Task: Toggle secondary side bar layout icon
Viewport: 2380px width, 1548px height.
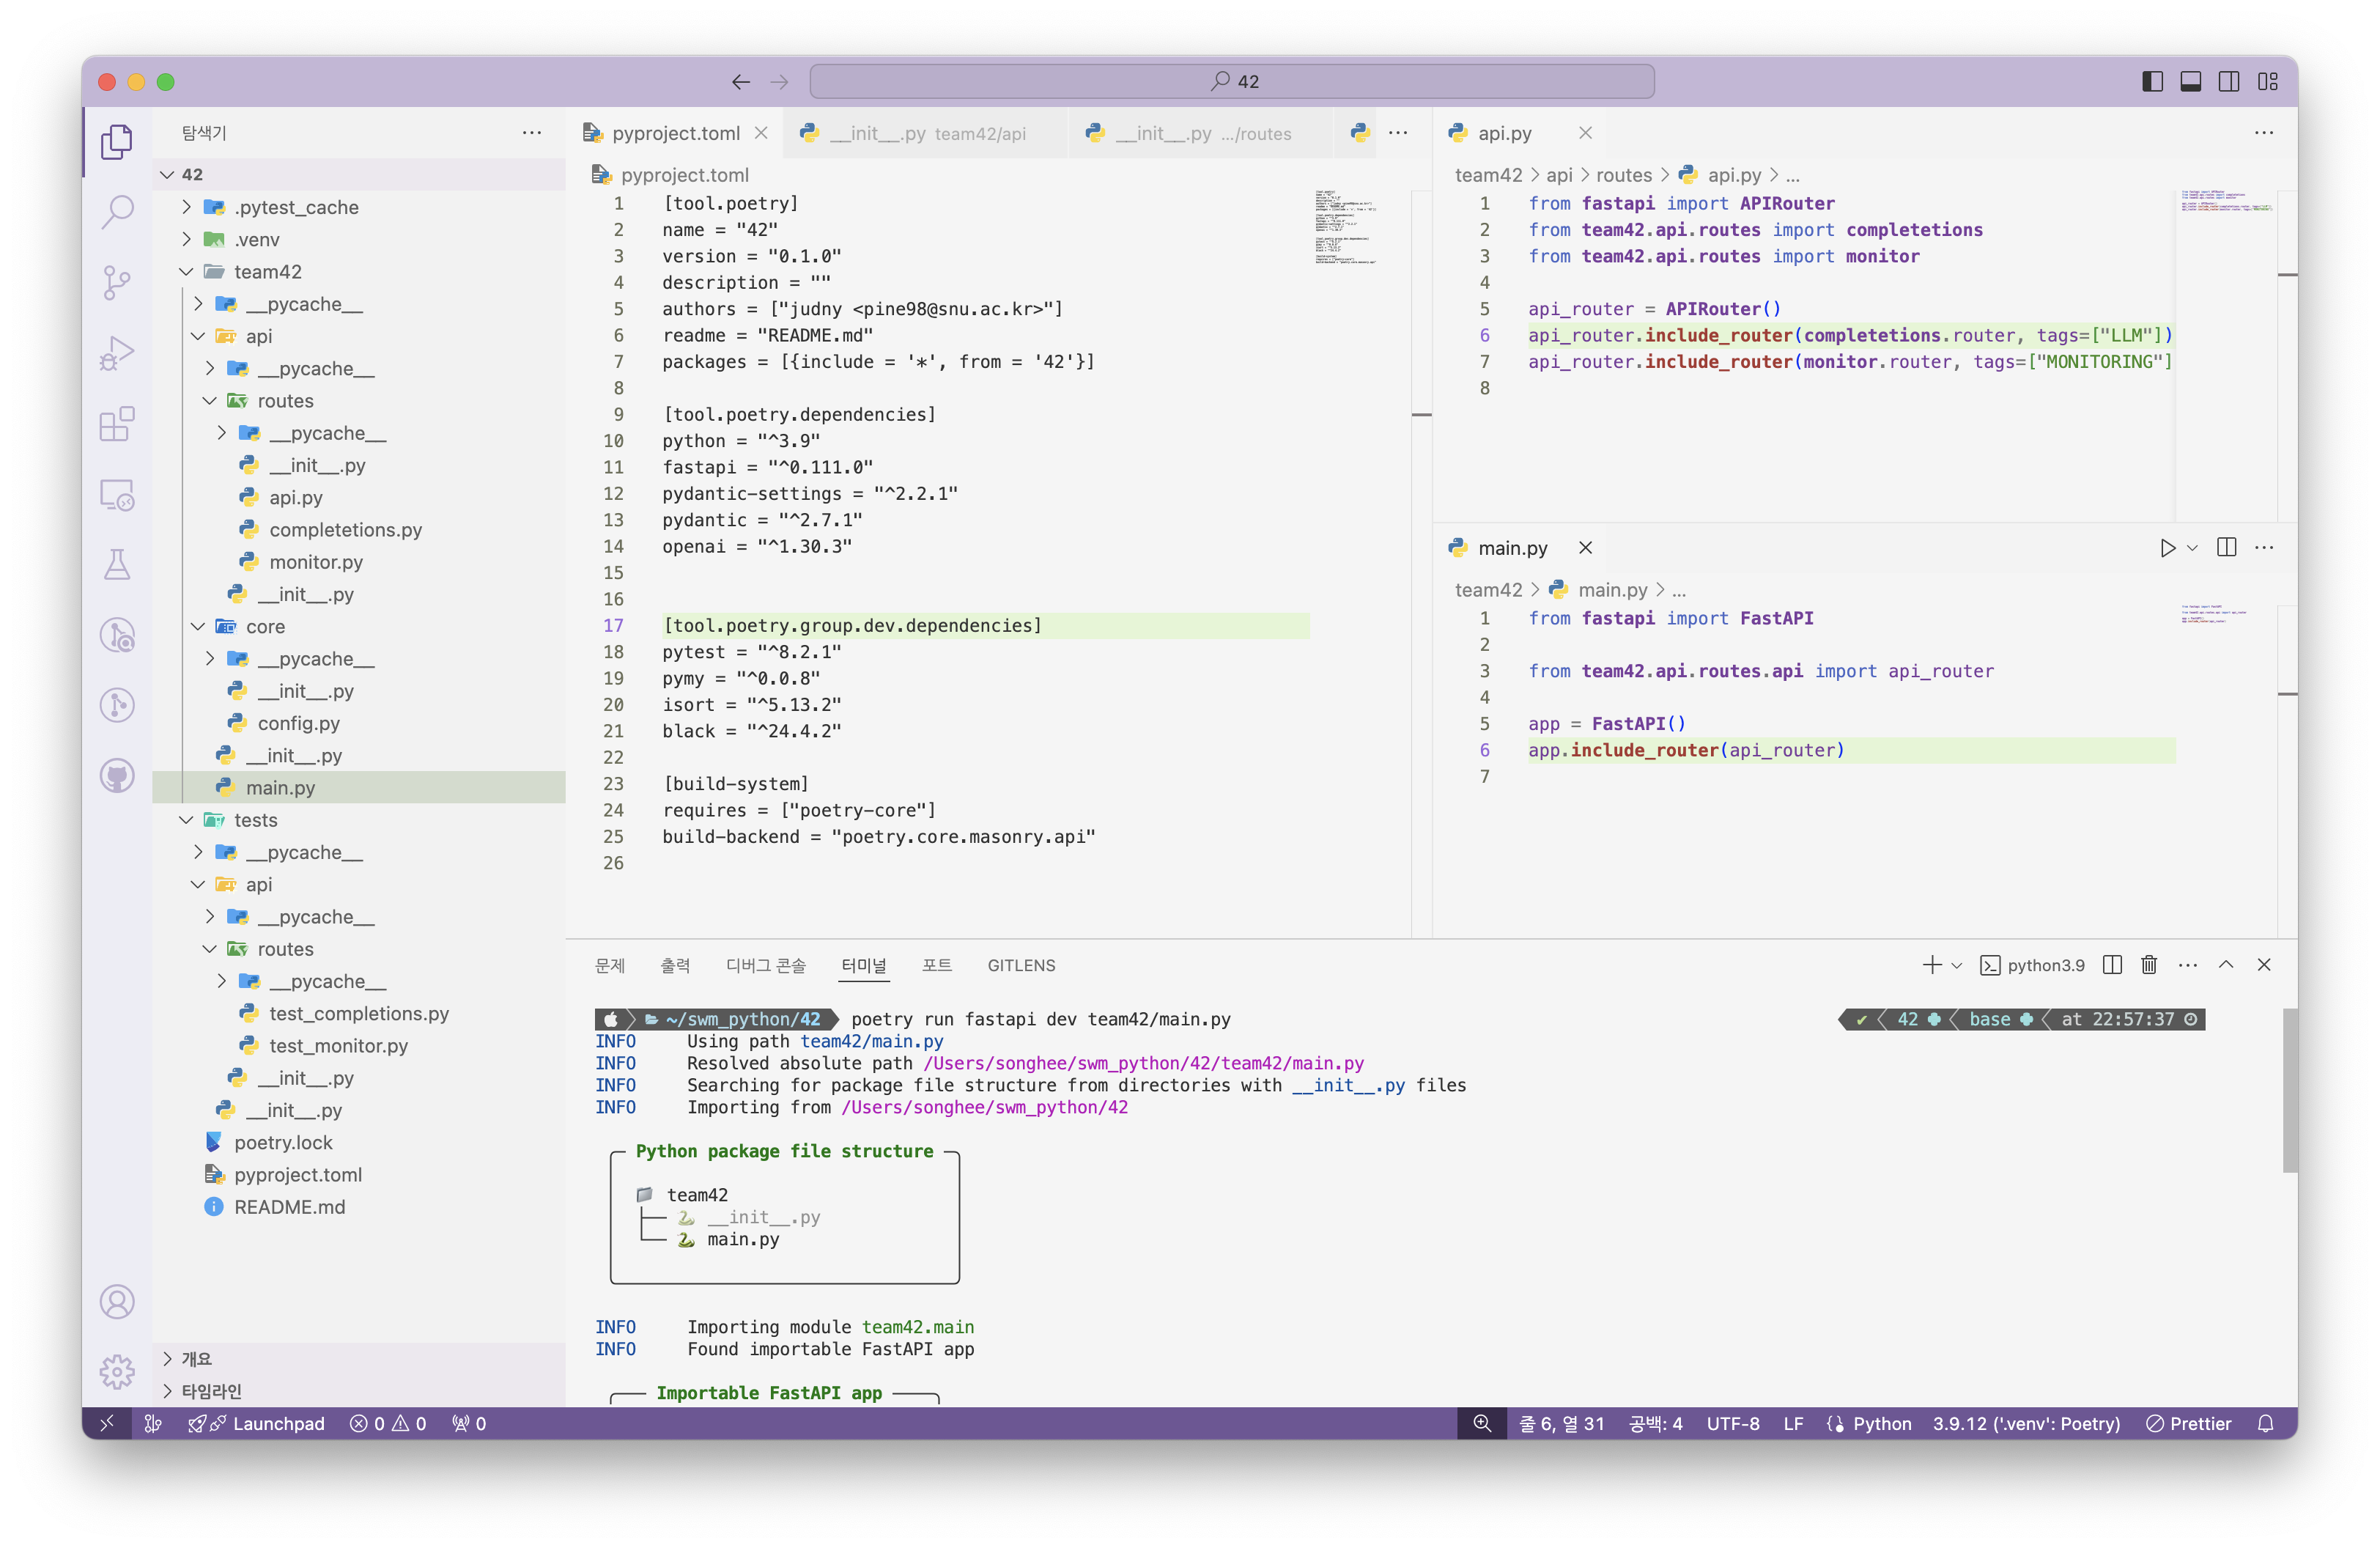Action: [2228, 82]
